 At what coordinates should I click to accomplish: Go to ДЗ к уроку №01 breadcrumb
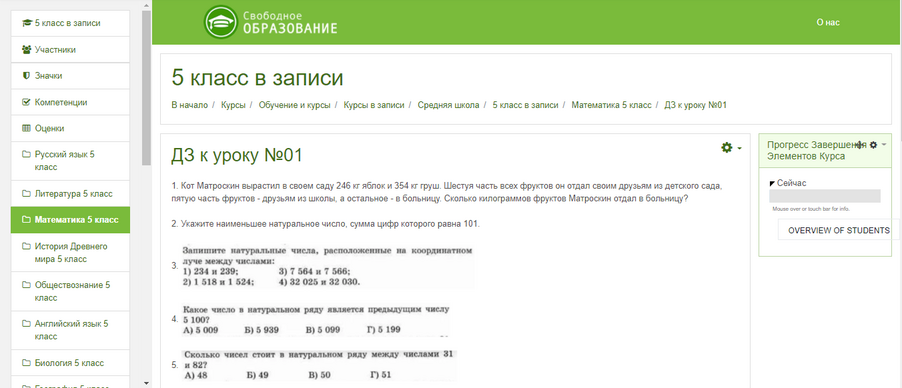coord(695,105)
